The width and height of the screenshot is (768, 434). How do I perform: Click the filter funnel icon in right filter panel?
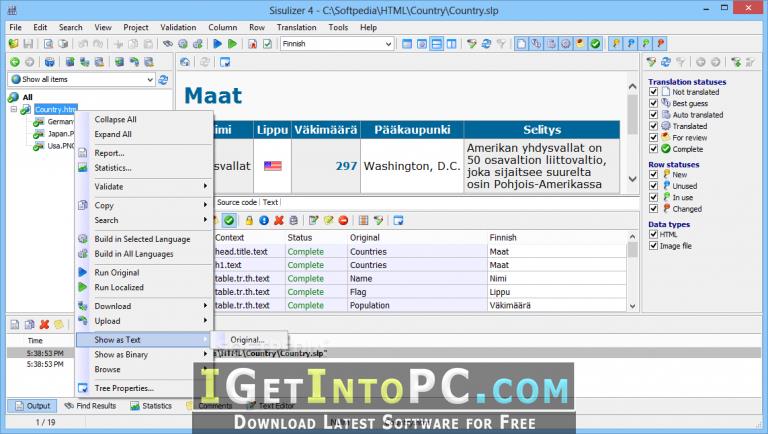[x=651, y=62]
